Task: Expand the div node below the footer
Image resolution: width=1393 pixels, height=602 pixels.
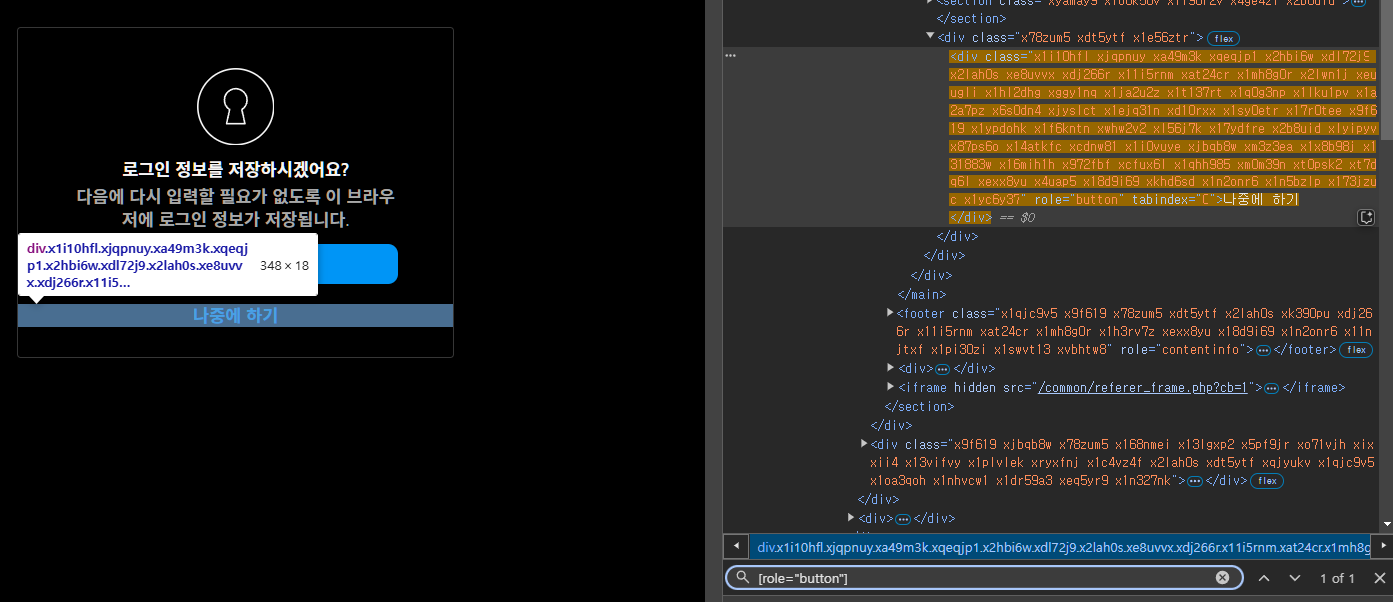Action: click(x=890, y=369)
